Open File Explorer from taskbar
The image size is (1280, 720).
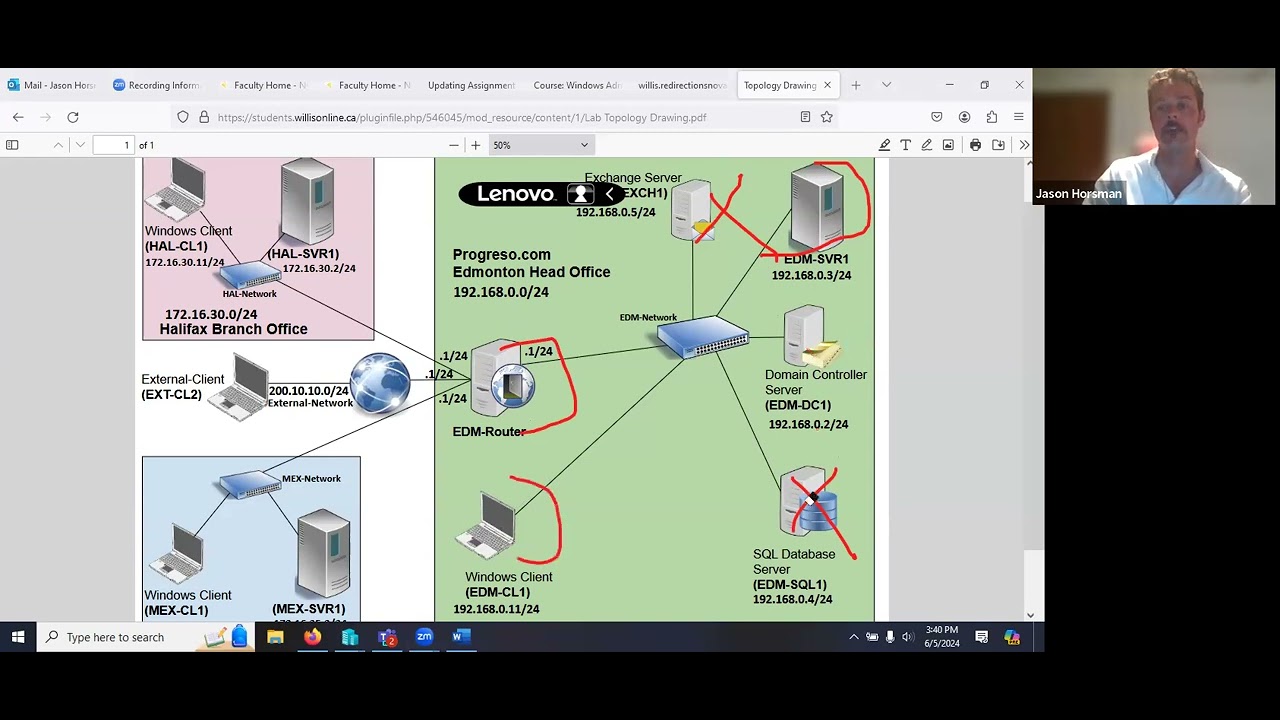coord(275,637)
